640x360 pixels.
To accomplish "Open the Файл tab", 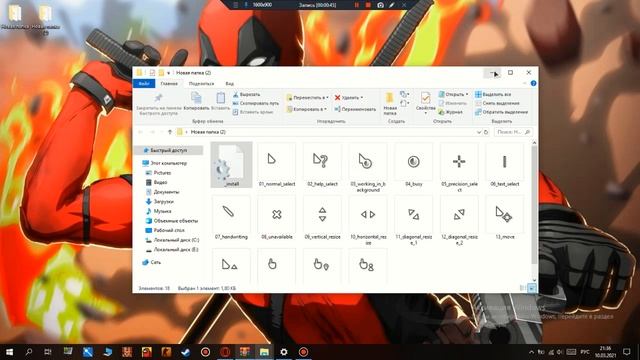I will pos(144,84).
